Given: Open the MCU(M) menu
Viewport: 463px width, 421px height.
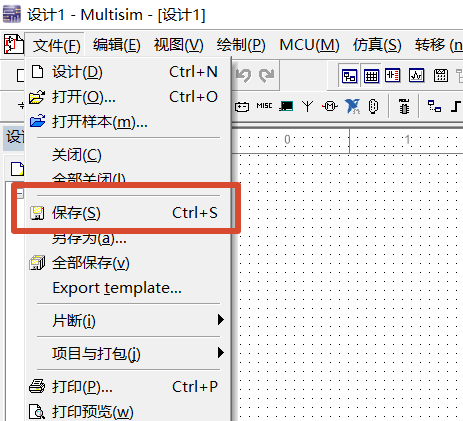Looking at the screenshot, I should 309,45.
